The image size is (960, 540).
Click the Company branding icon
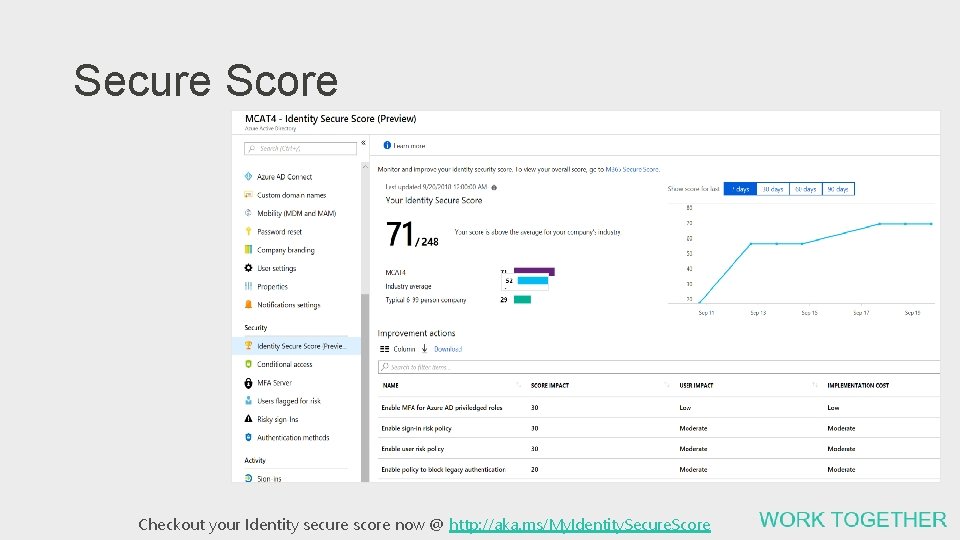[x=248, y=249]
